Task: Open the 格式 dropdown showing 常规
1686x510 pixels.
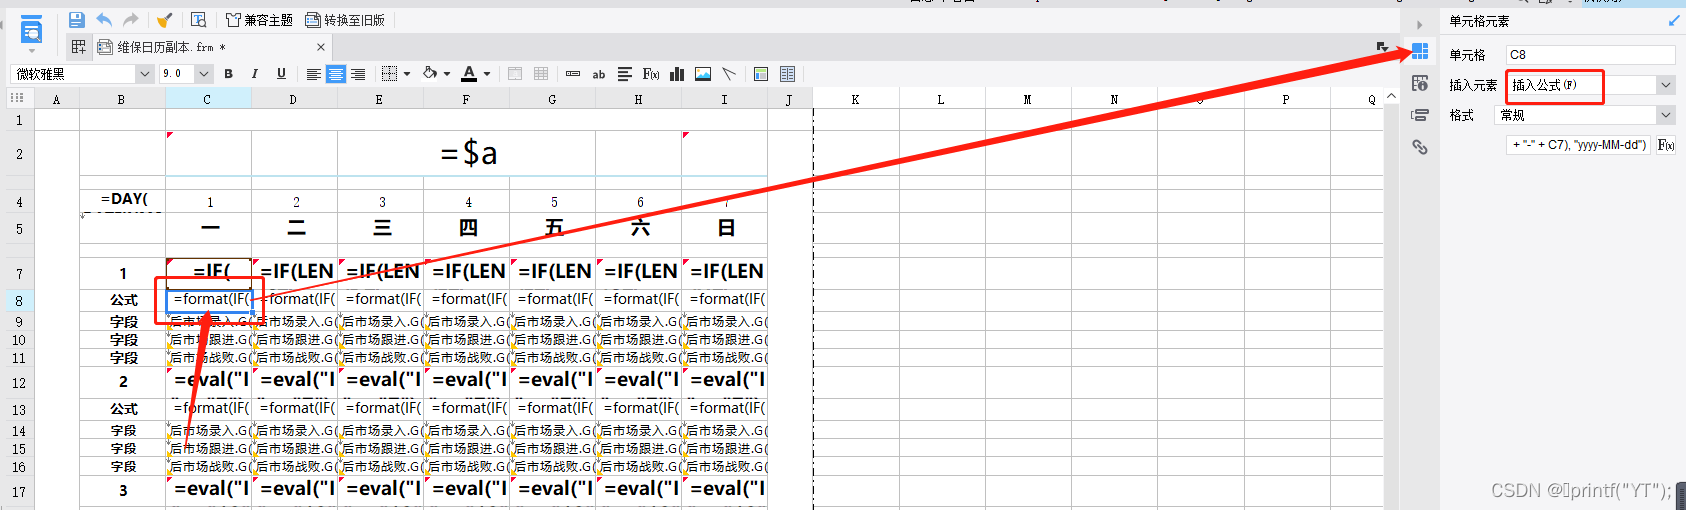Action: [1585, 115]
